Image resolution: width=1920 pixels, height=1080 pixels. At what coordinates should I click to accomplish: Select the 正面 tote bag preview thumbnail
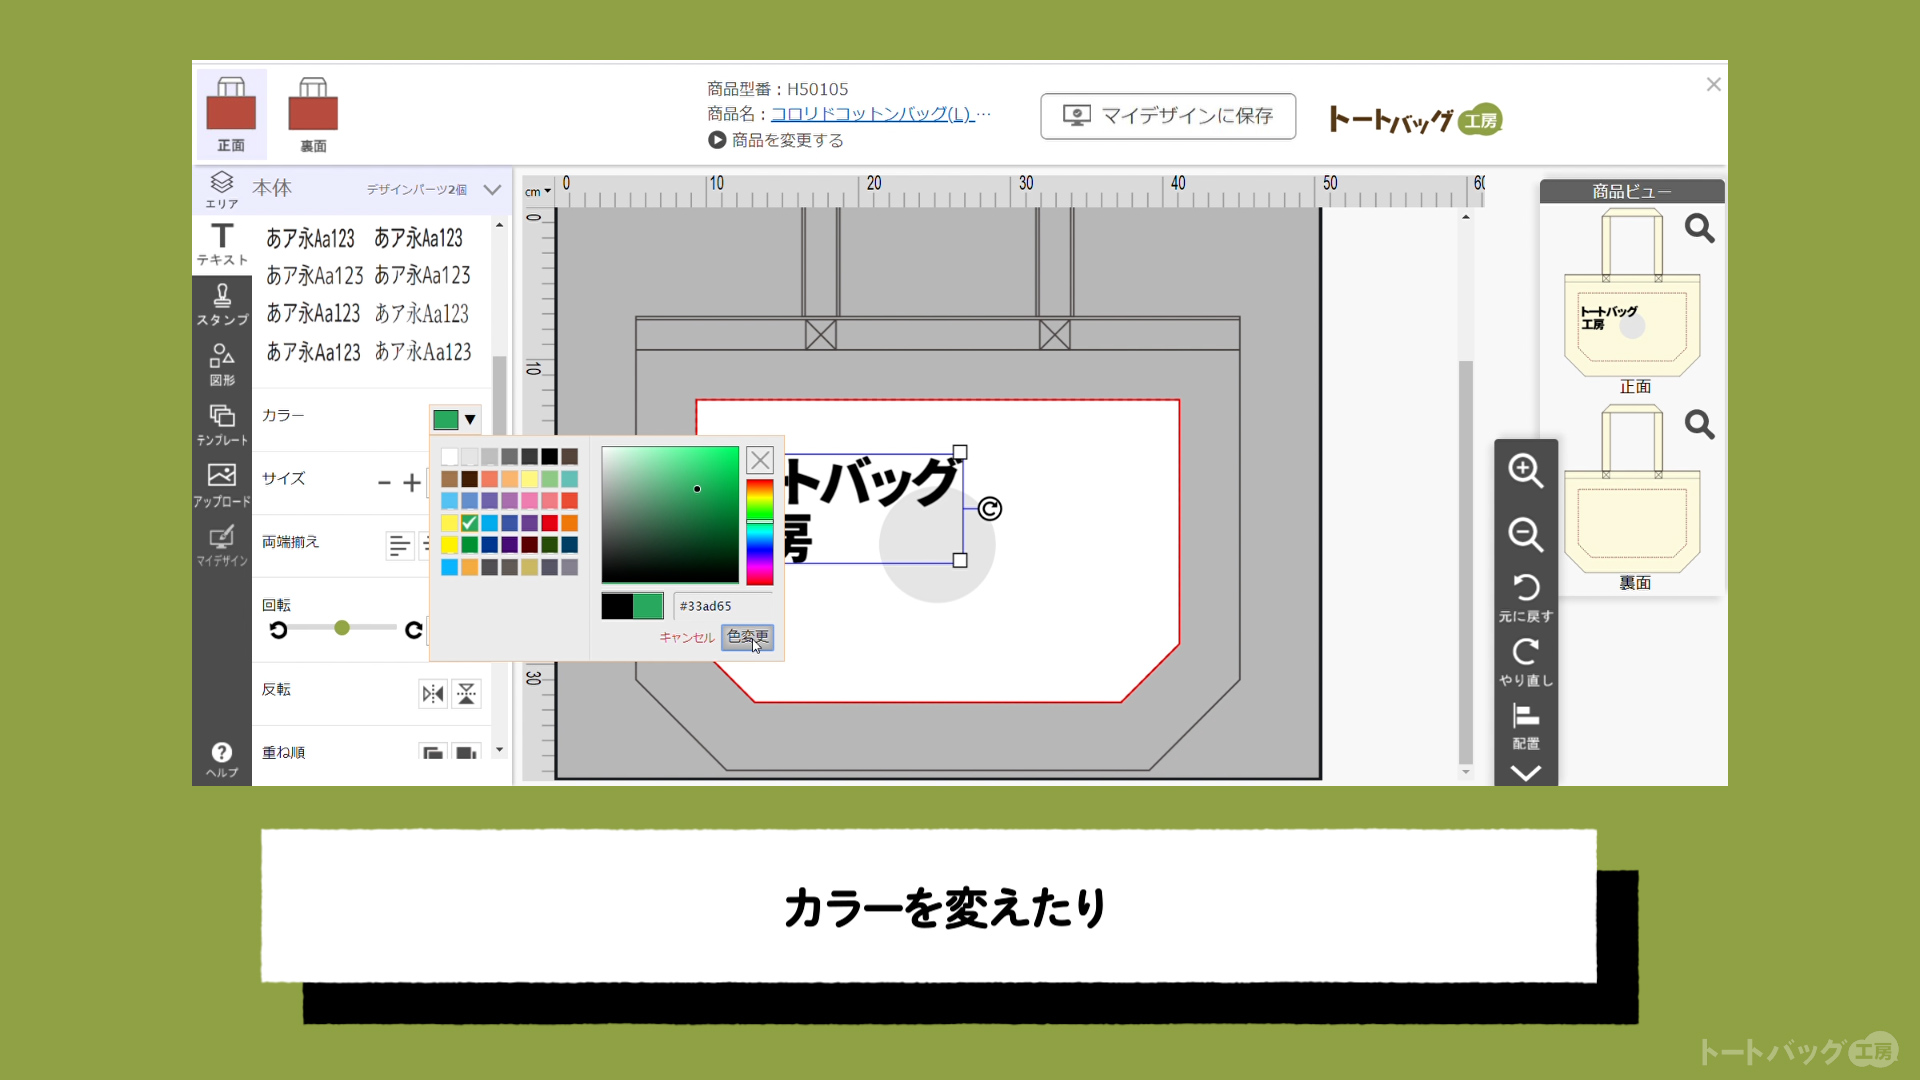pos(1632,293)
